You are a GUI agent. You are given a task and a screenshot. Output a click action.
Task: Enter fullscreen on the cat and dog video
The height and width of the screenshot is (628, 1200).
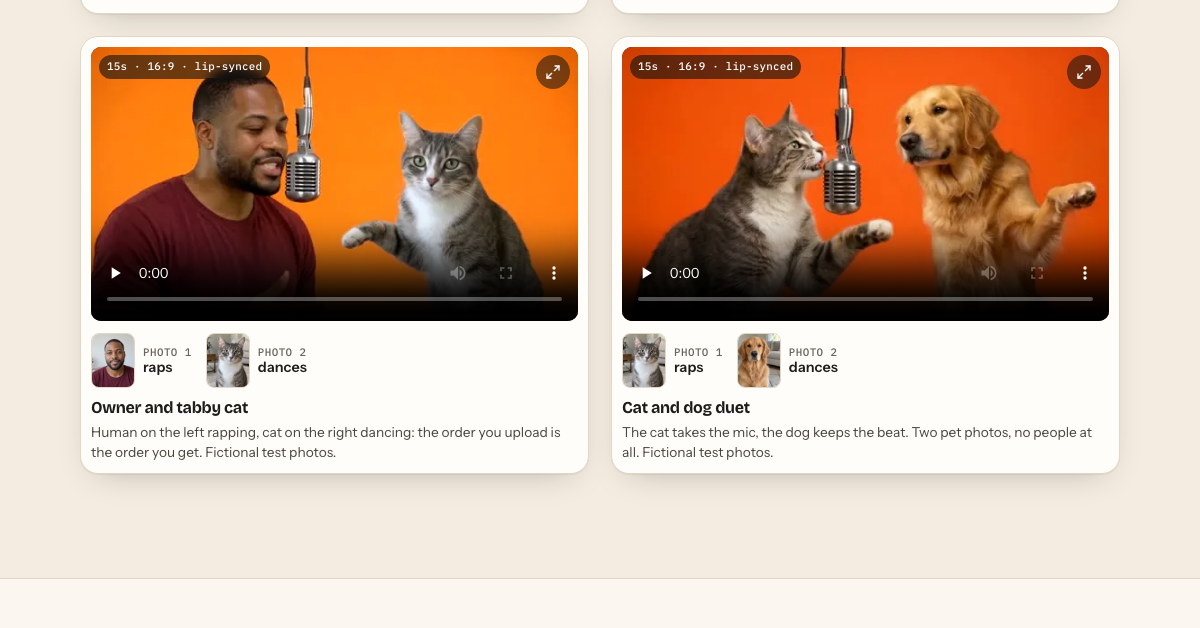tap(1037, 273)
